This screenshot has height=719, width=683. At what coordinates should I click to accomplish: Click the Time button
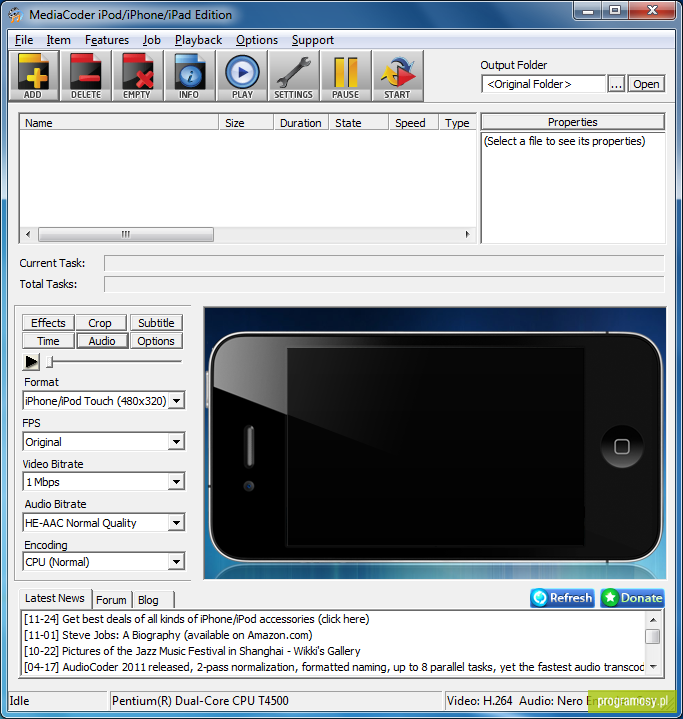[x=48, y=341]
